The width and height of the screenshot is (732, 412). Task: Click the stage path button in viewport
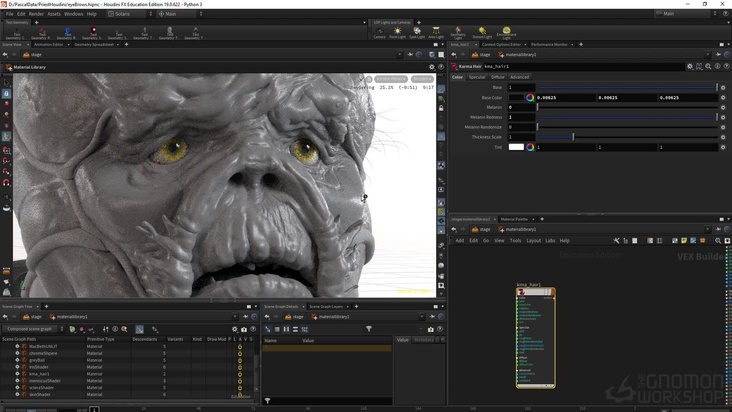(x=32, y=55)
